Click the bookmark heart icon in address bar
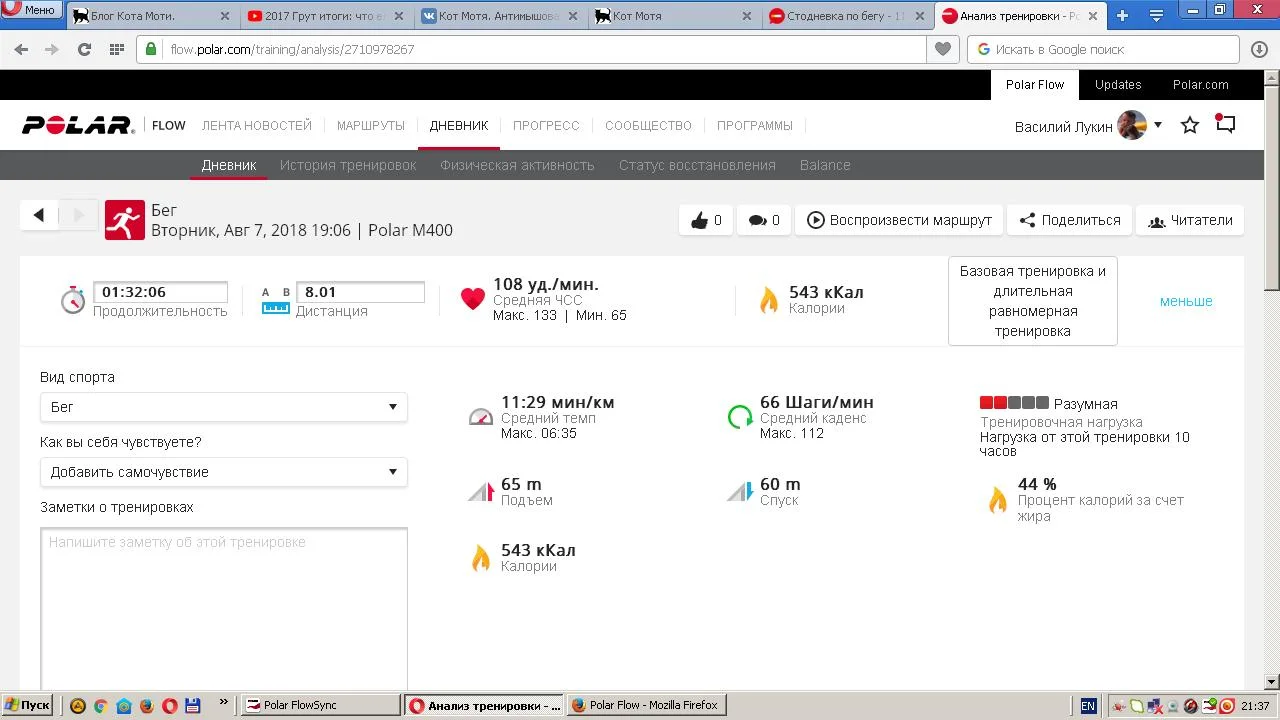Viewport: 1280px width, 720px height. [942, 49]
